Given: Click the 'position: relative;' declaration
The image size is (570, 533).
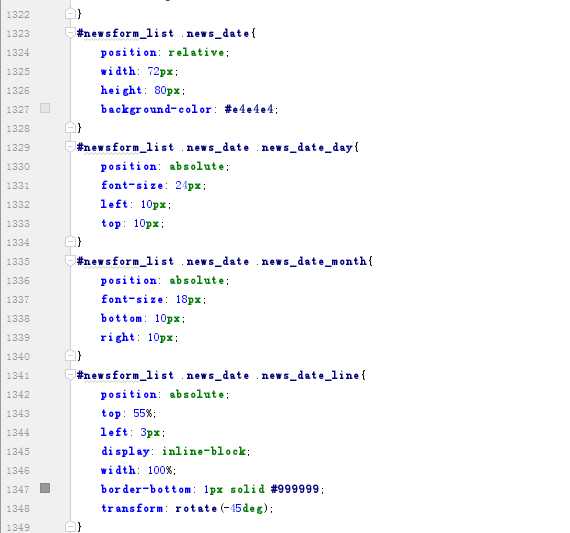Looking at the screenshot, I should (x=165, y=52).
